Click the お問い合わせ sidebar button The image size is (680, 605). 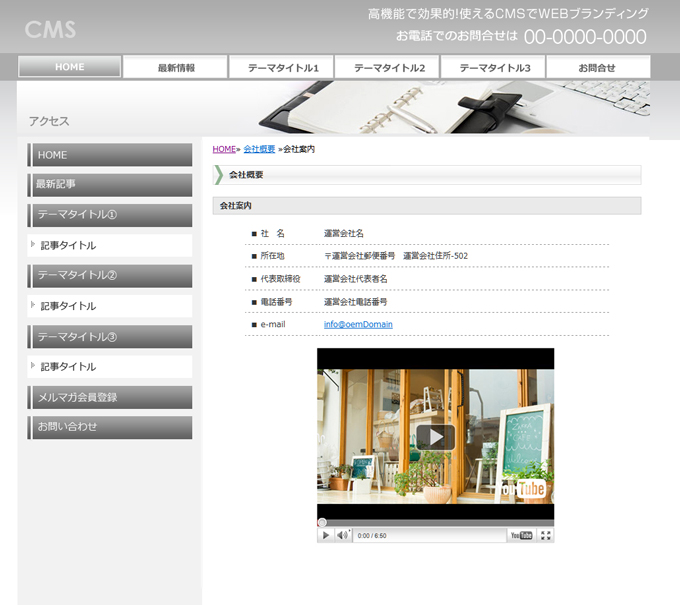coord(110,427)
